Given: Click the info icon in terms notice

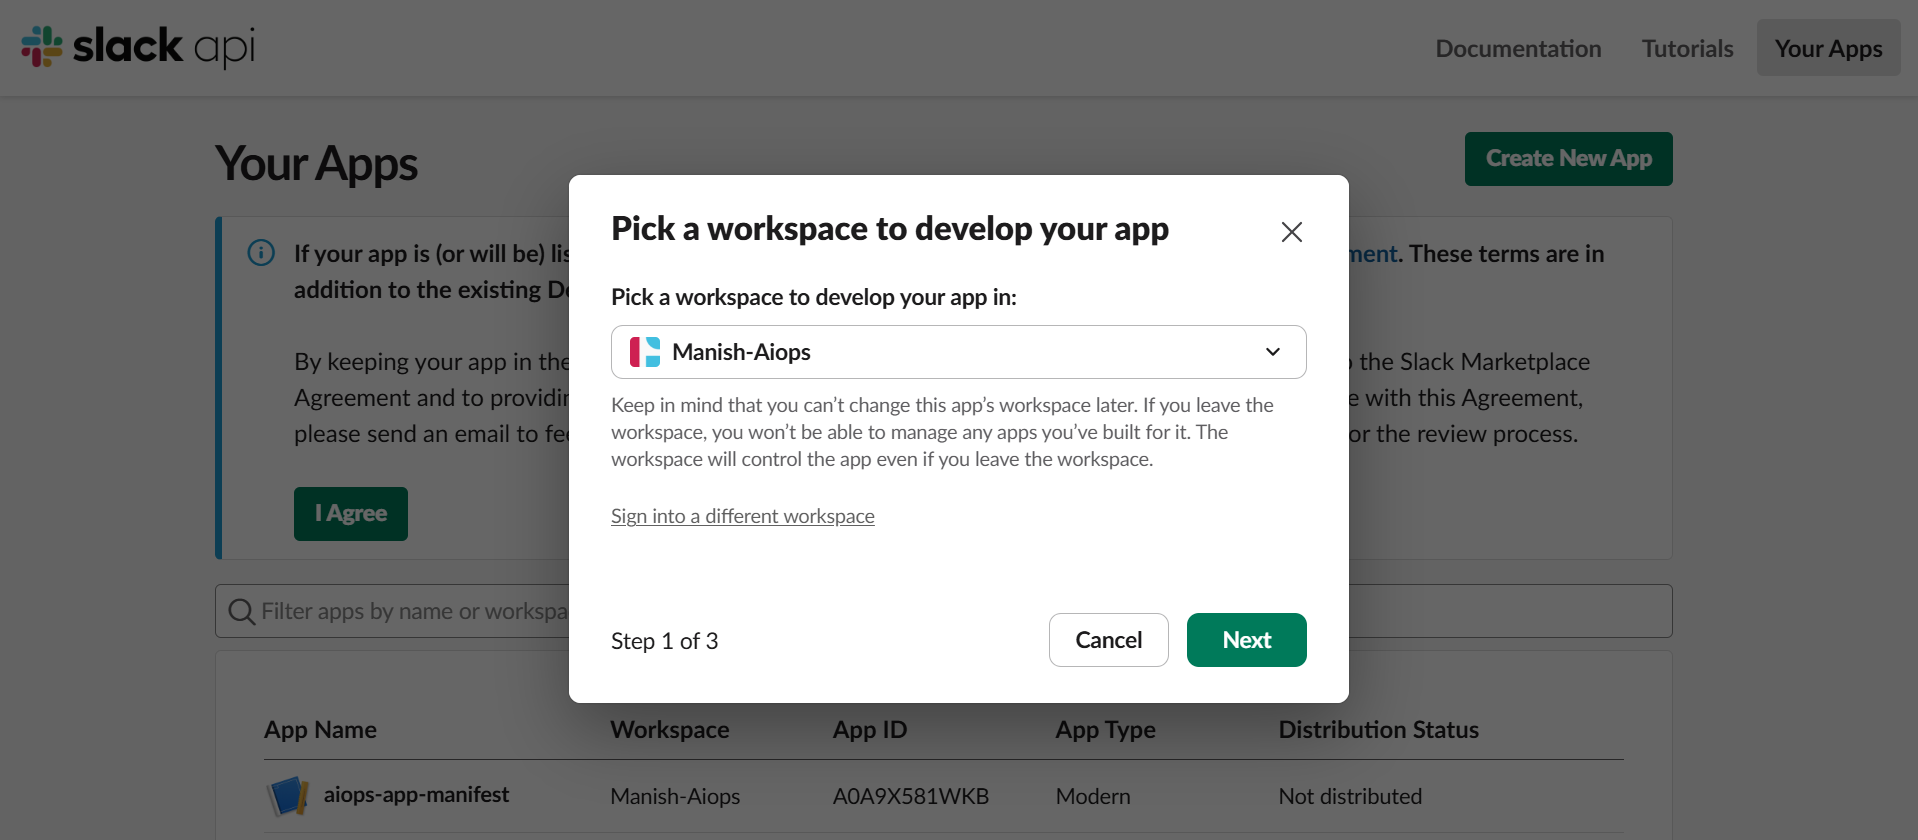Looking at the screenshot, I should 261,253.
